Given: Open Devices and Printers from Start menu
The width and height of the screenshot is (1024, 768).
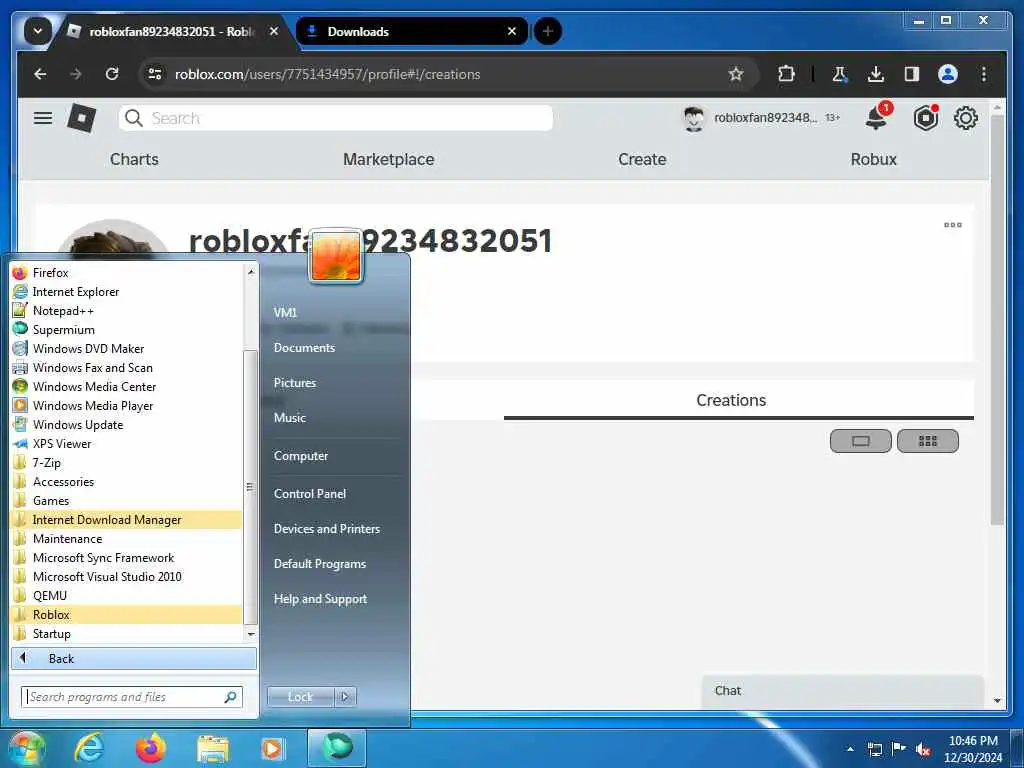Looking at the screenshot, I should pos(327,529).
